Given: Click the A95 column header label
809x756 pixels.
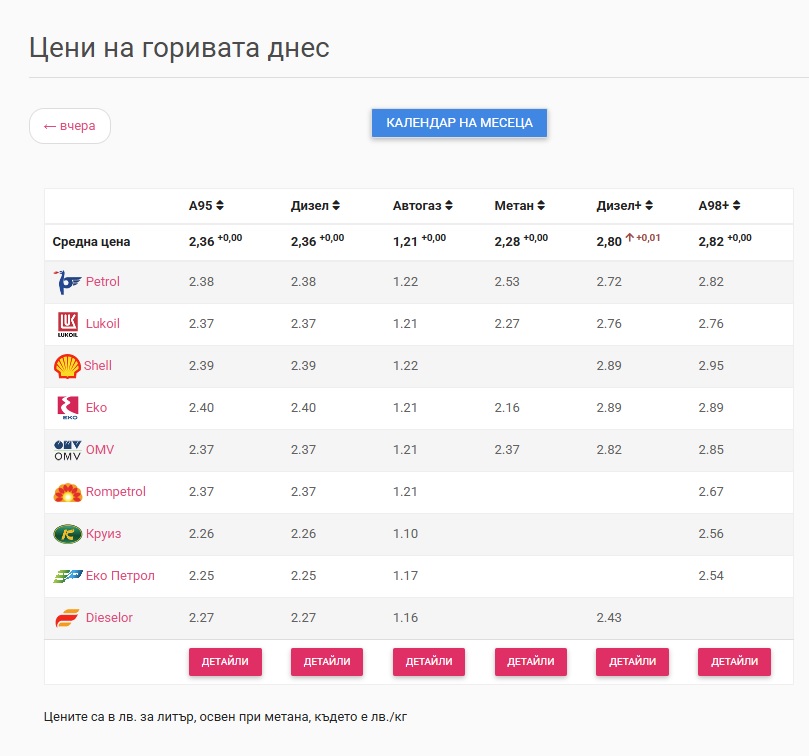Looking at the screenshot, I should click(201, 205).
